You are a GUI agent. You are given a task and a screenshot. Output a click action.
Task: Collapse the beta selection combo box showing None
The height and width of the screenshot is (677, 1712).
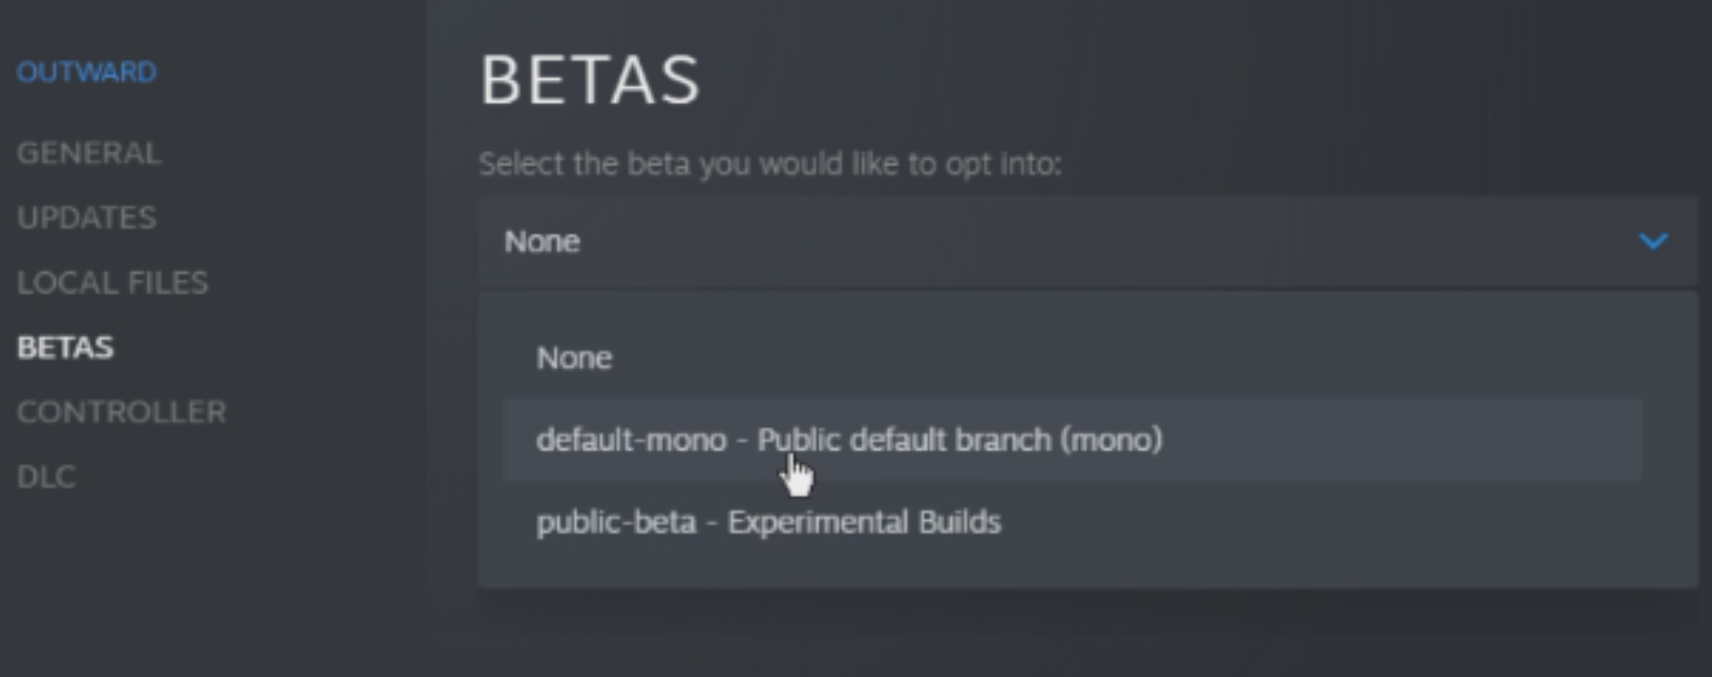click(x=1086, y=241)
